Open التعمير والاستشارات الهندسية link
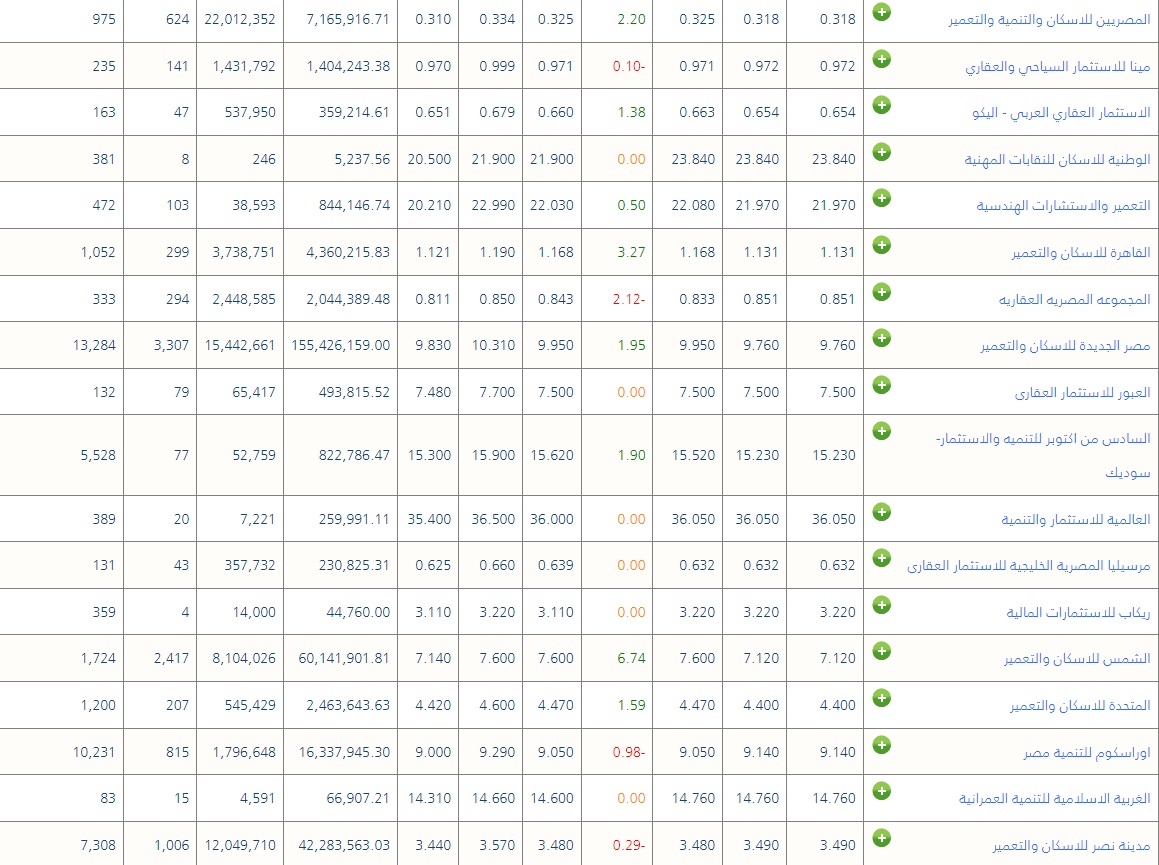 coord(1064,206)
